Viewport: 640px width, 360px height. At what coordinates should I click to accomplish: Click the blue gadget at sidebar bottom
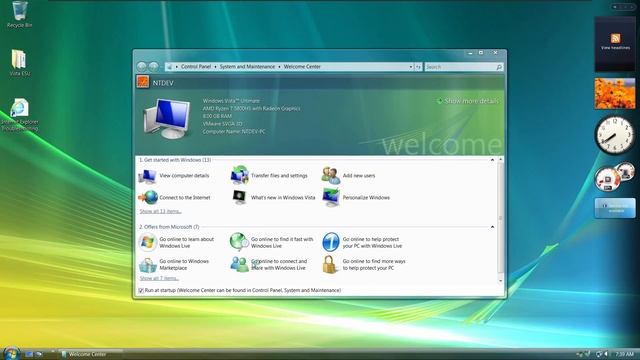tap(615, 208)
